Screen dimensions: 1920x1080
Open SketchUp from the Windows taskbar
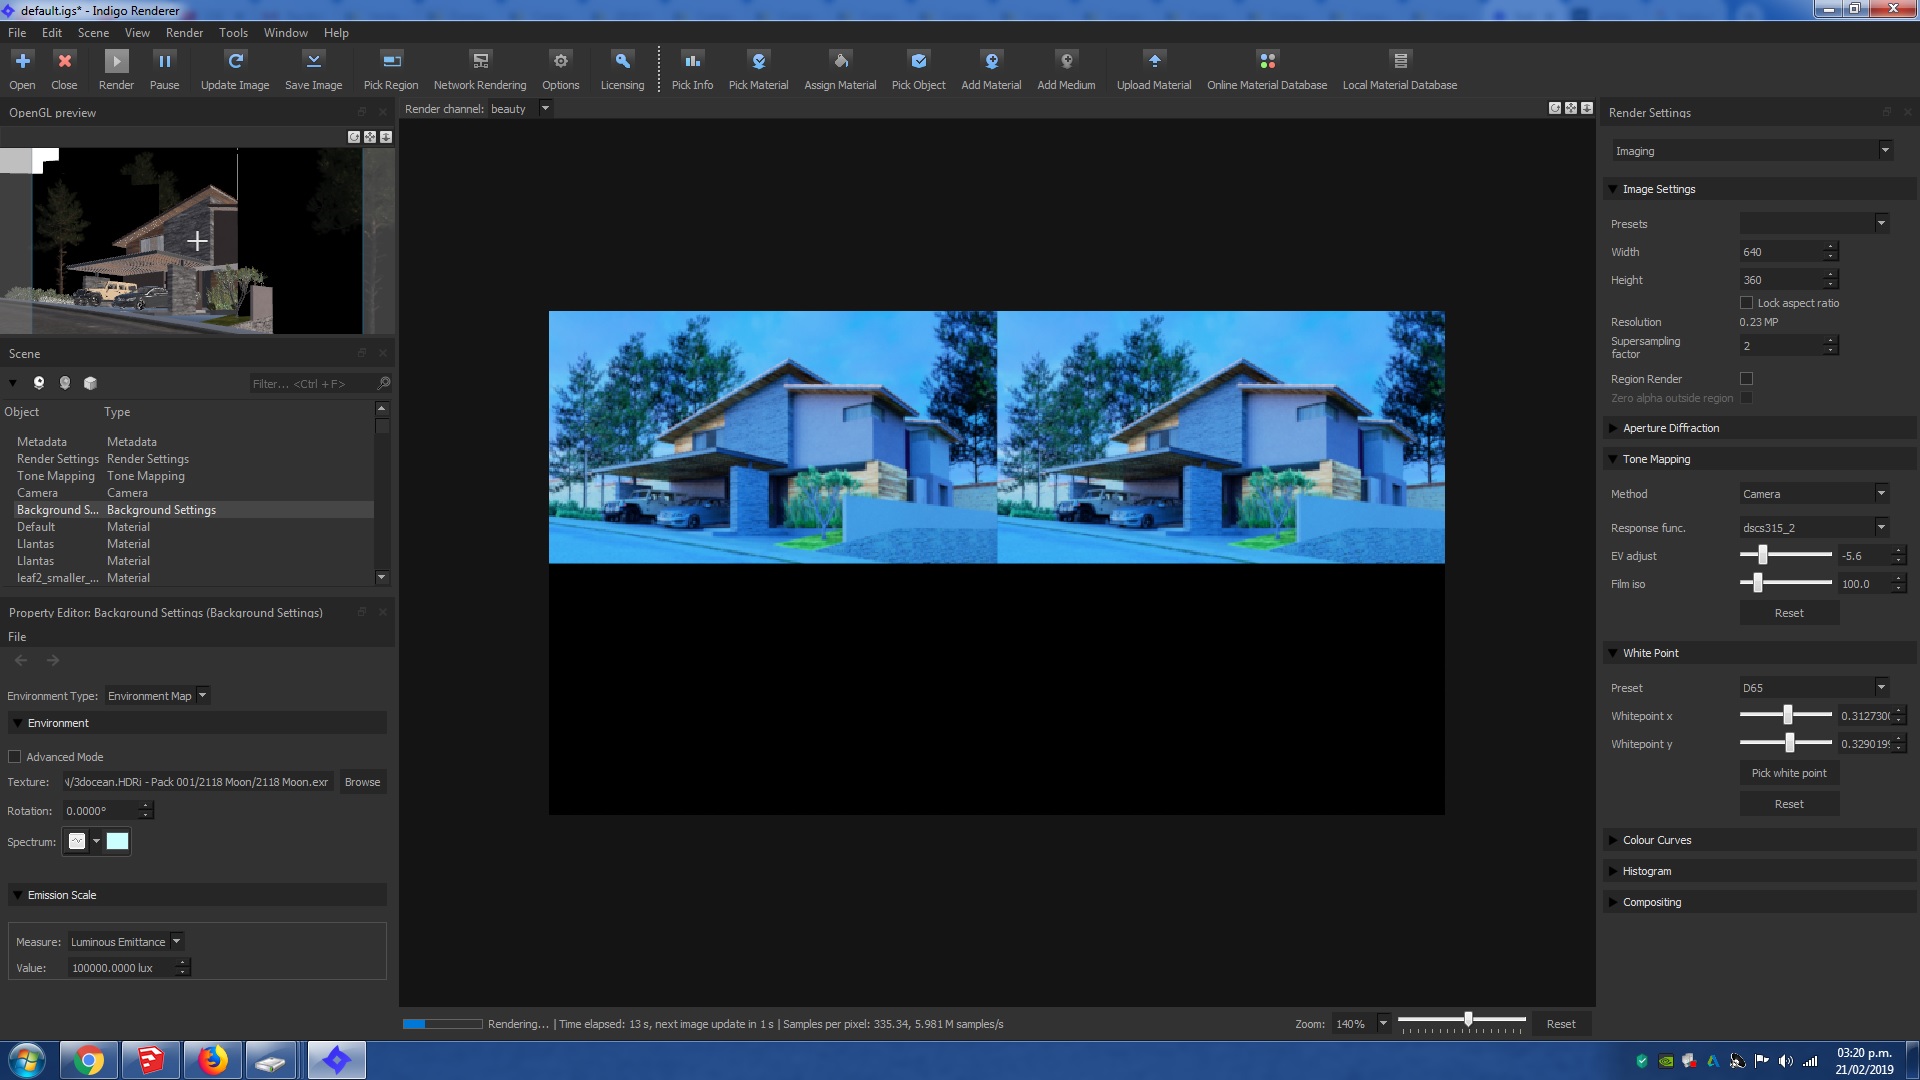151,1060
